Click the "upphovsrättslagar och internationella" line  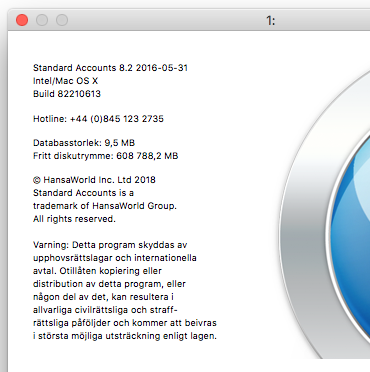[x=115, y=258]
